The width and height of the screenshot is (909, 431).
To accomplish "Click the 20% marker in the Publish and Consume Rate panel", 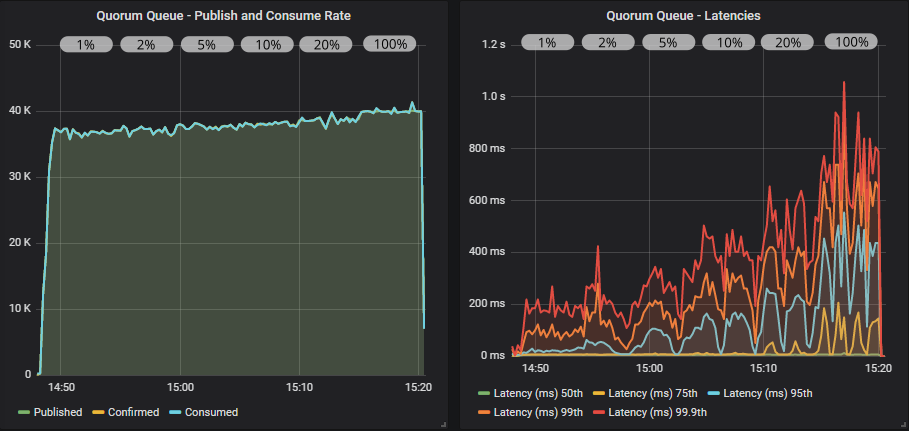I will pos(326,44).
